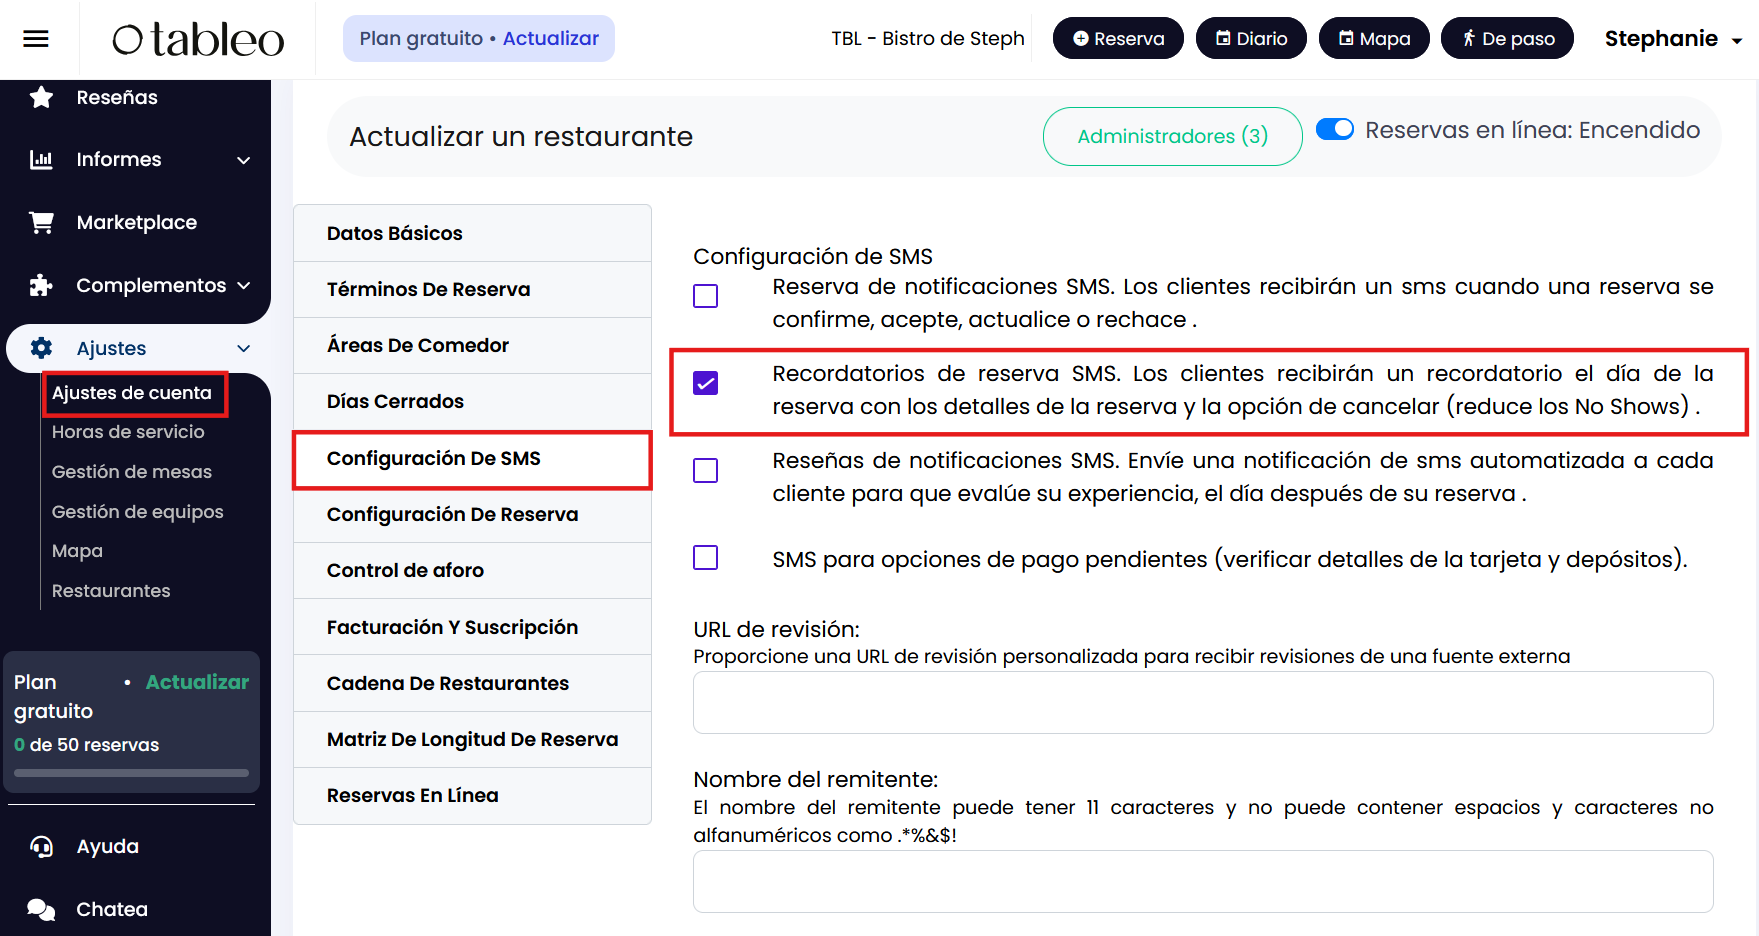The width and height of the screenshot is (1759, 936).
Task: Open Cadena De Restaurantes tab
Action: 472,683
